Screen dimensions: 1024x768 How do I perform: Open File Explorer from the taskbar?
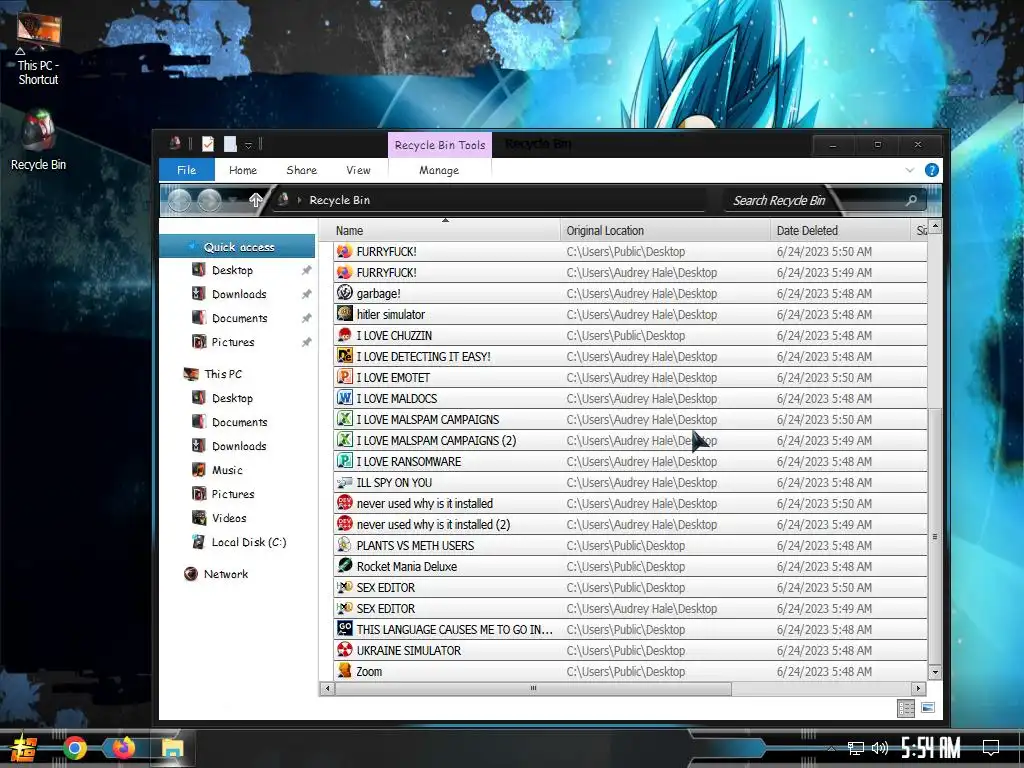click(x=172, y=748)
